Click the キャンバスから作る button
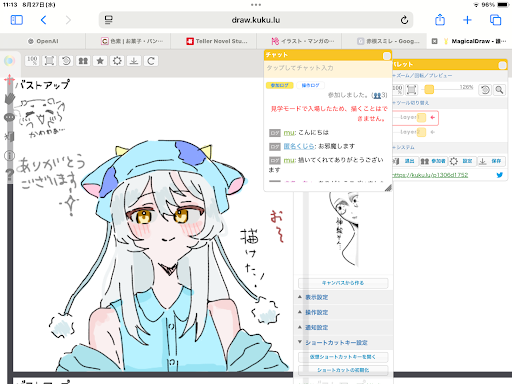The image size is (512, 384). (x=343, y=283)
